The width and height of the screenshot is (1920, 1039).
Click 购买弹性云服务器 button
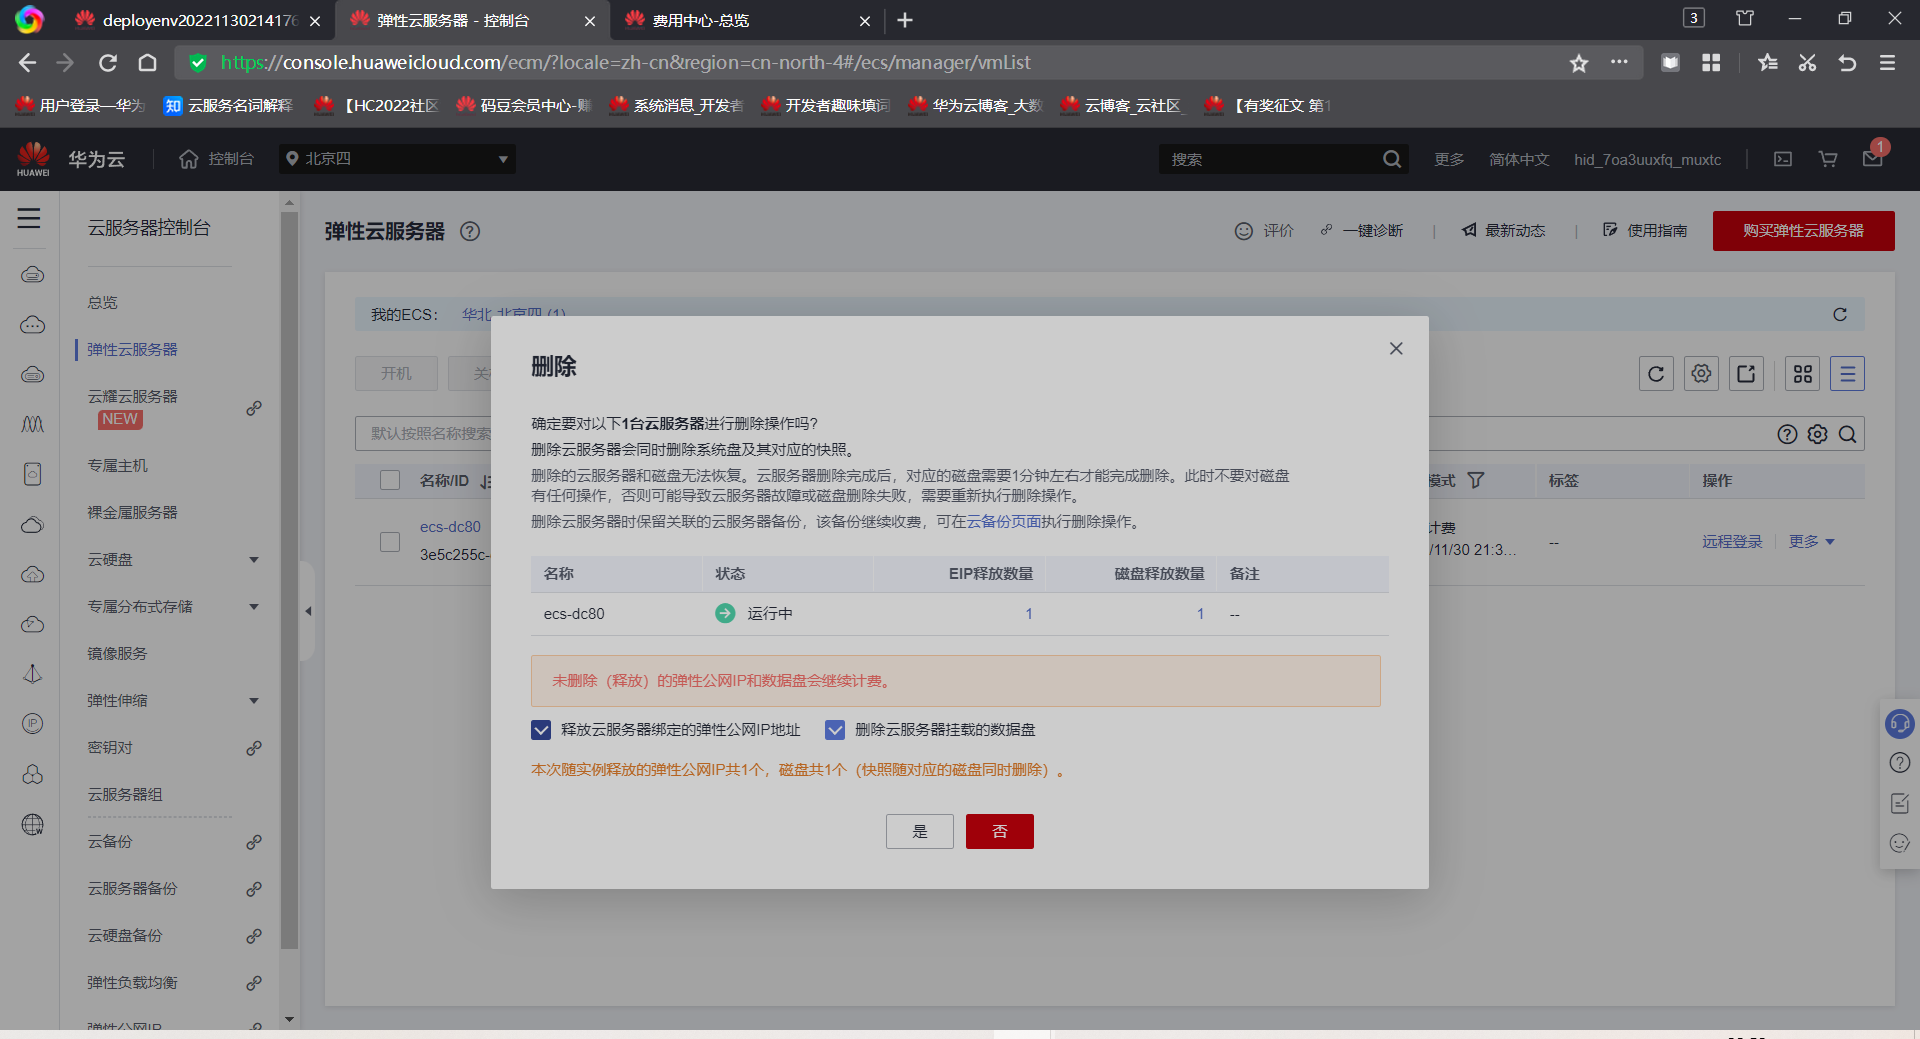[1803, 231]
